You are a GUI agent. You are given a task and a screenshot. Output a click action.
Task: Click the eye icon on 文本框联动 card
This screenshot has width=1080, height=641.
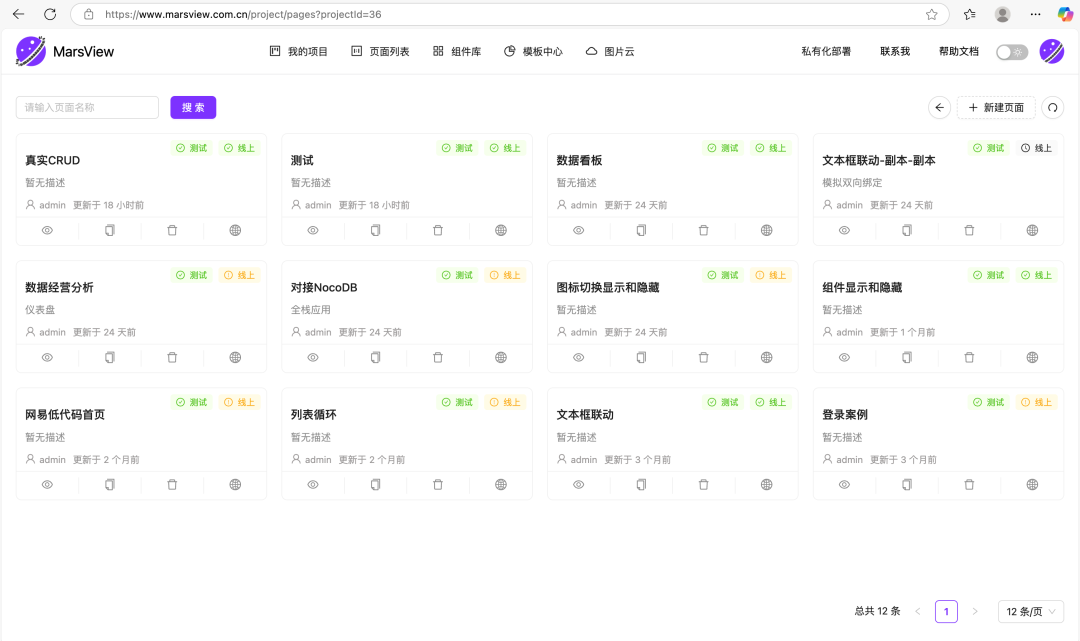click(578, 484)
